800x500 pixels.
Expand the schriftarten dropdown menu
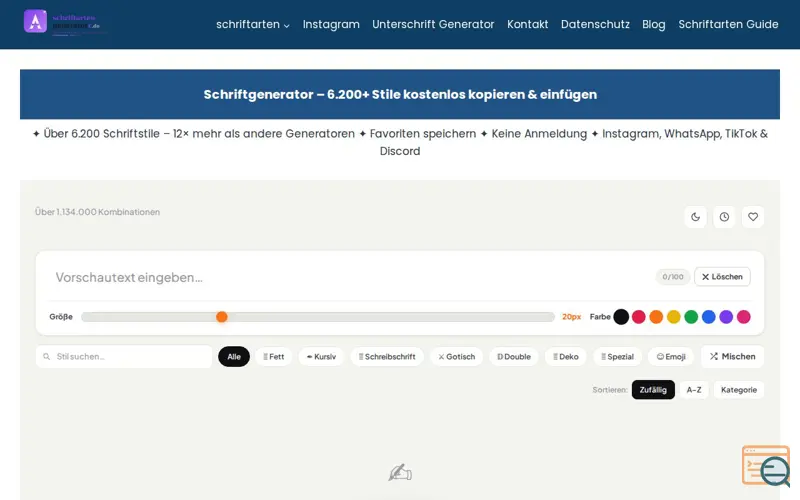(x=253, y=24)
